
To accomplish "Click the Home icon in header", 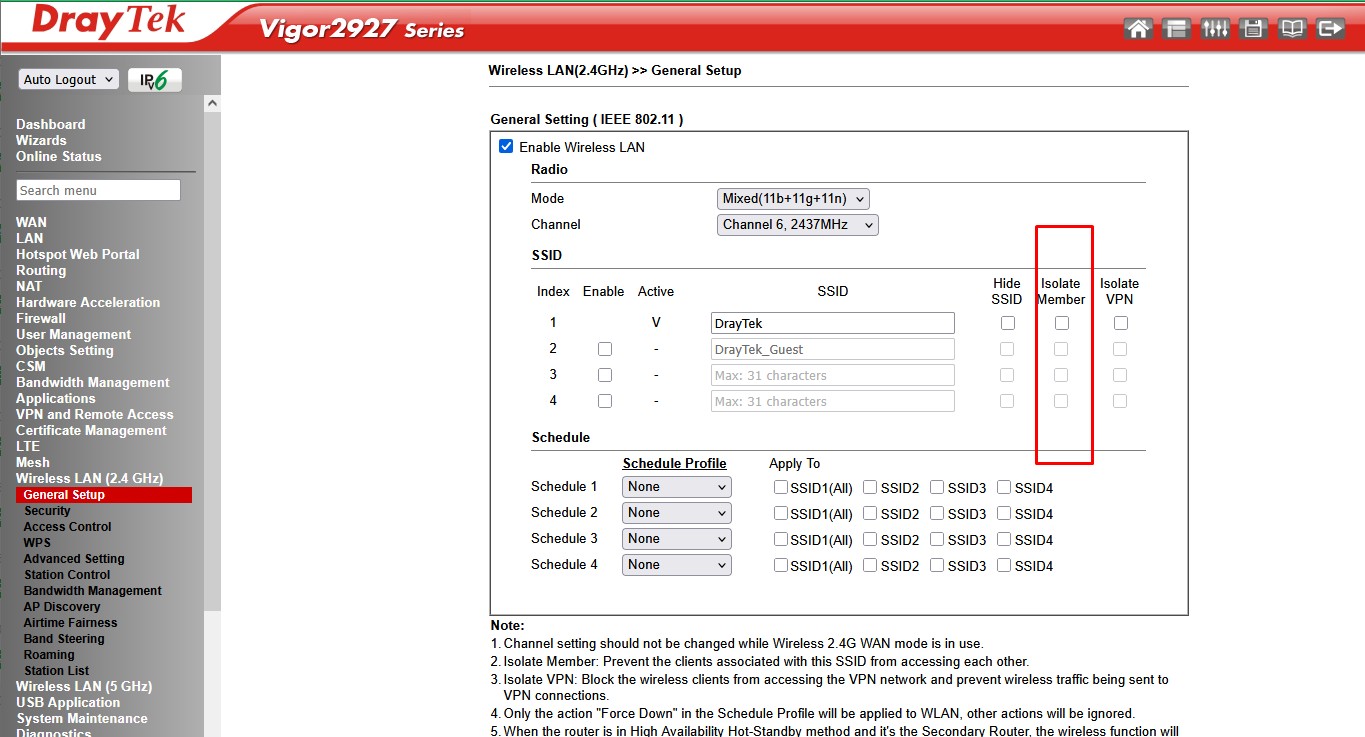I will pyautogui.click(x=1138, y=28).
